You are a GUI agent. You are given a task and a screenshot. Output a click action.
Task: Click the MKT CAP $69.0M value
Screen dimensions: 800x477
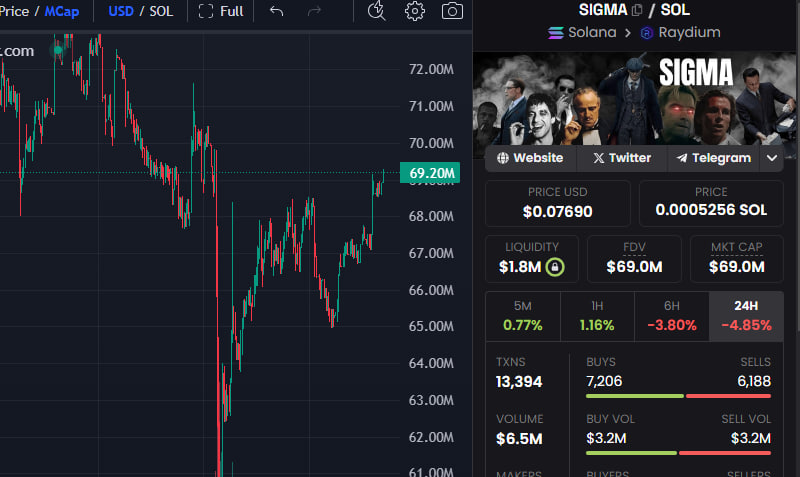737,267
